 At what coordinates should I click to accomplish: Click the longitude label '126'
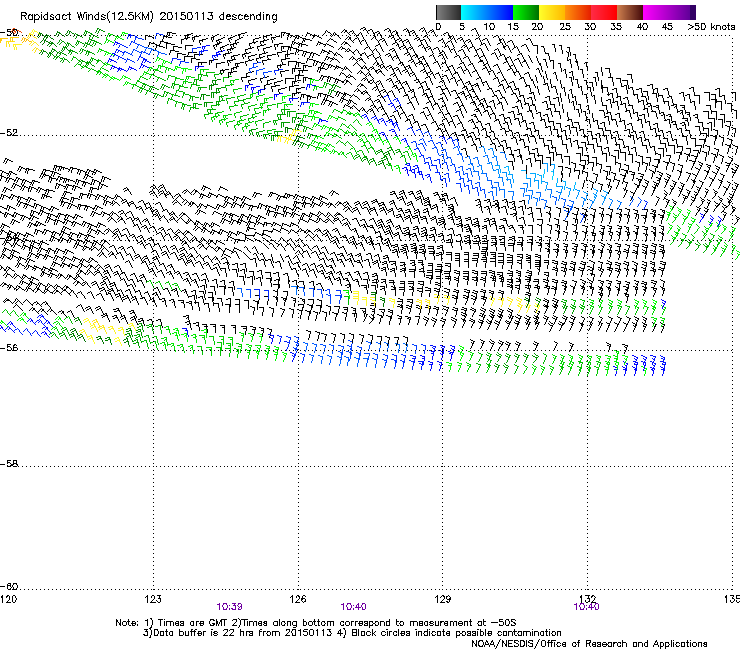(298, 599)
